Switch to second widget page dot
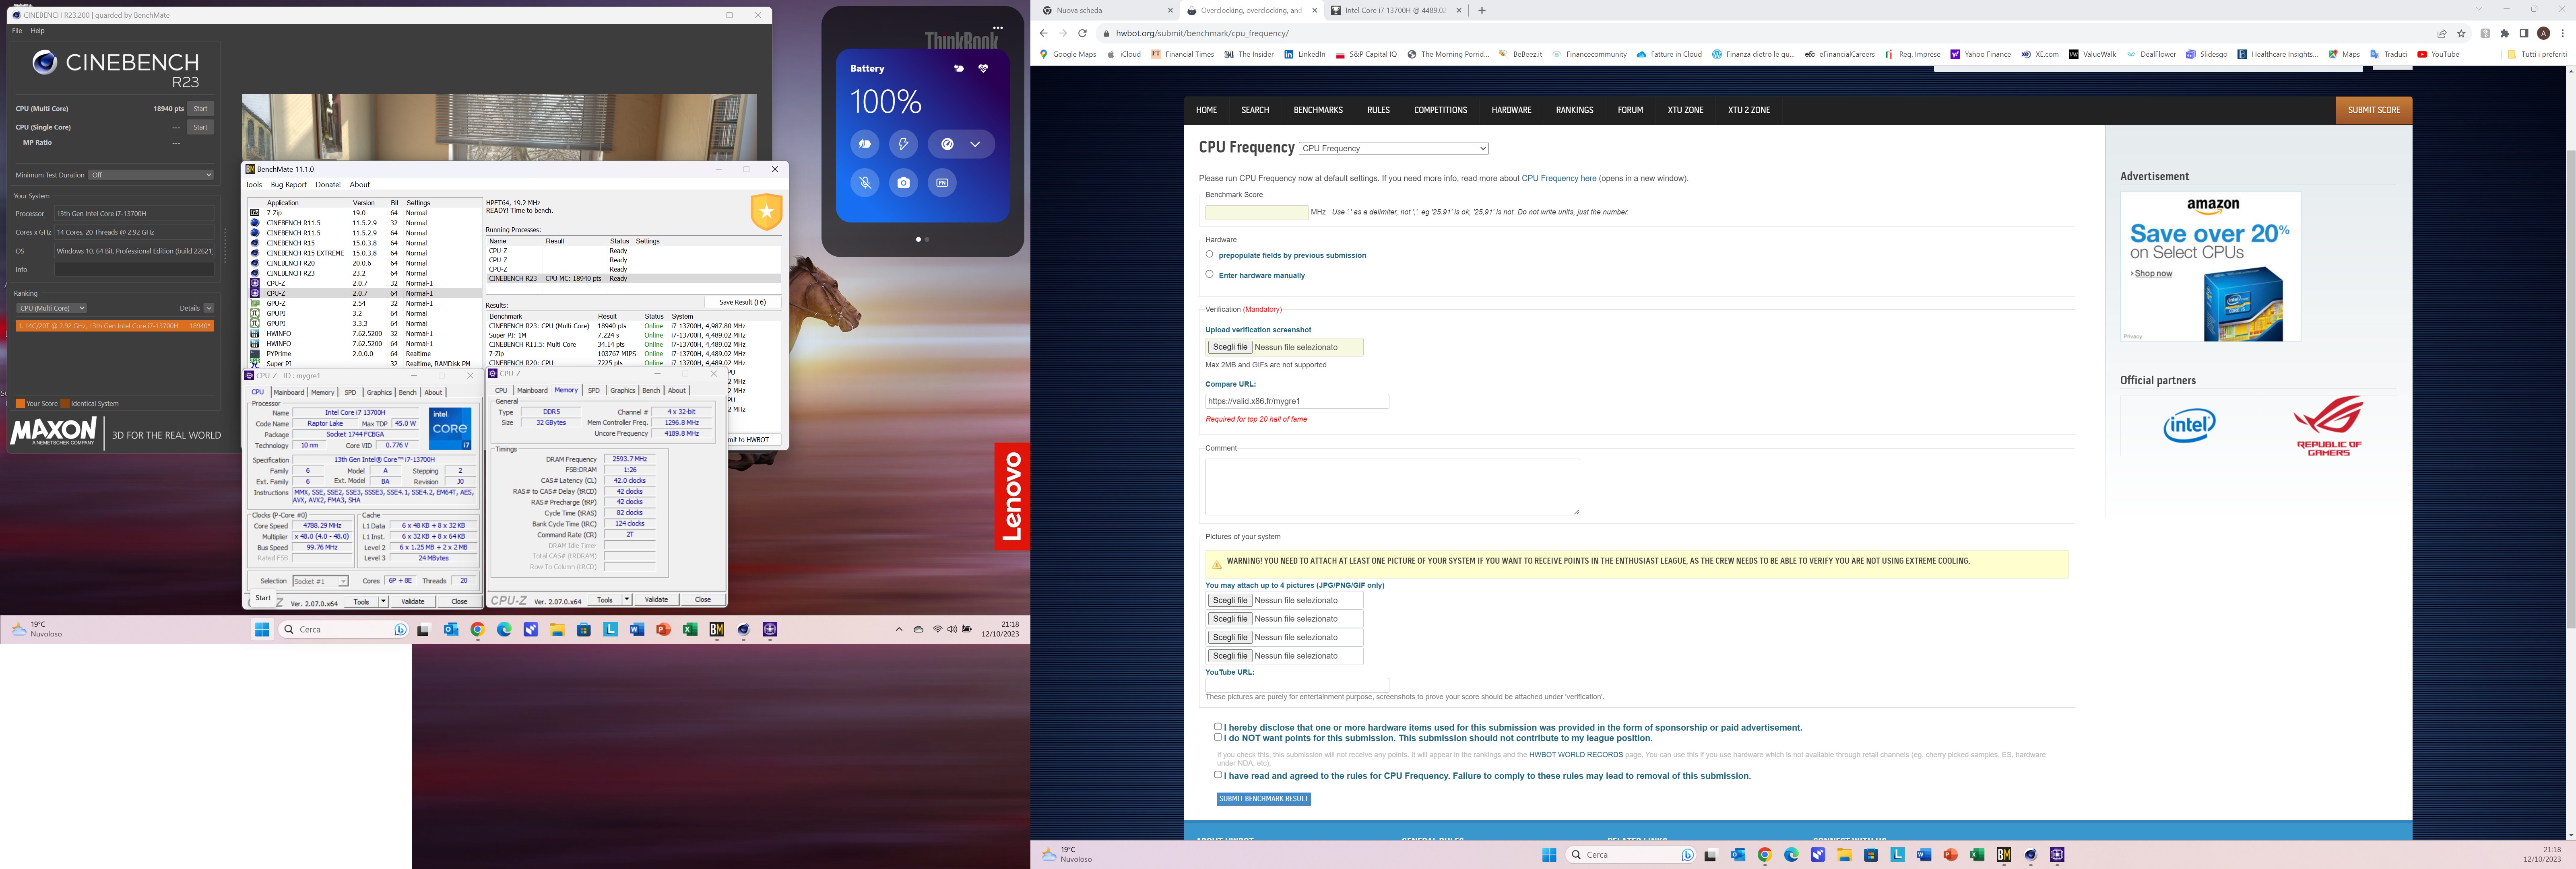 point(927,239)
